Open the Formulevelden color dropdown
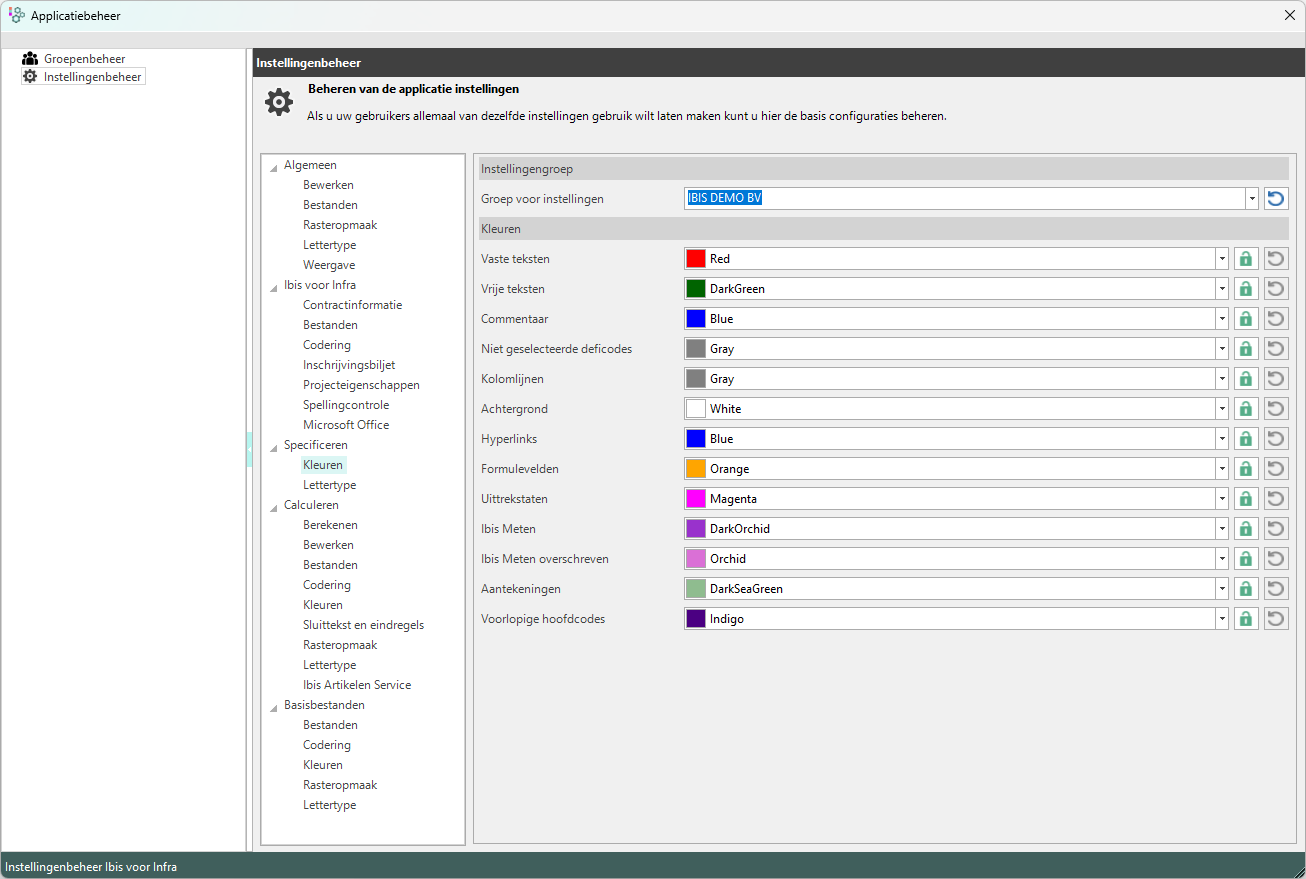 1221,469
